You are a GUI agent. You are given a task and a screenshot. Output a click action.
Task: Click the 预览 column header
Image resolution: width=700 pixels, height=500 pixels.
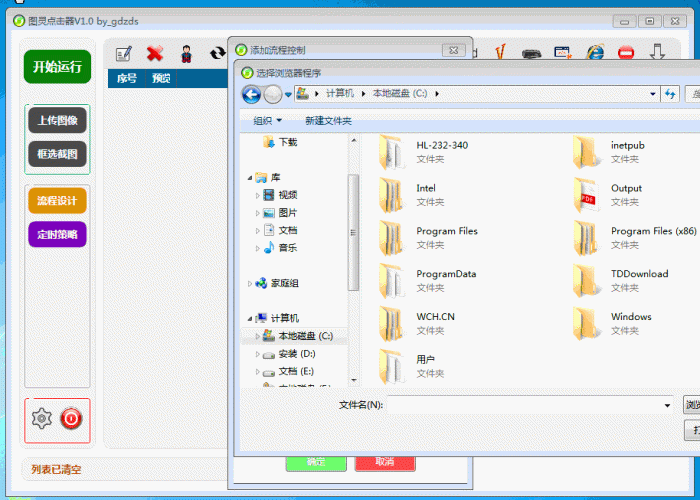coord(161,79)
